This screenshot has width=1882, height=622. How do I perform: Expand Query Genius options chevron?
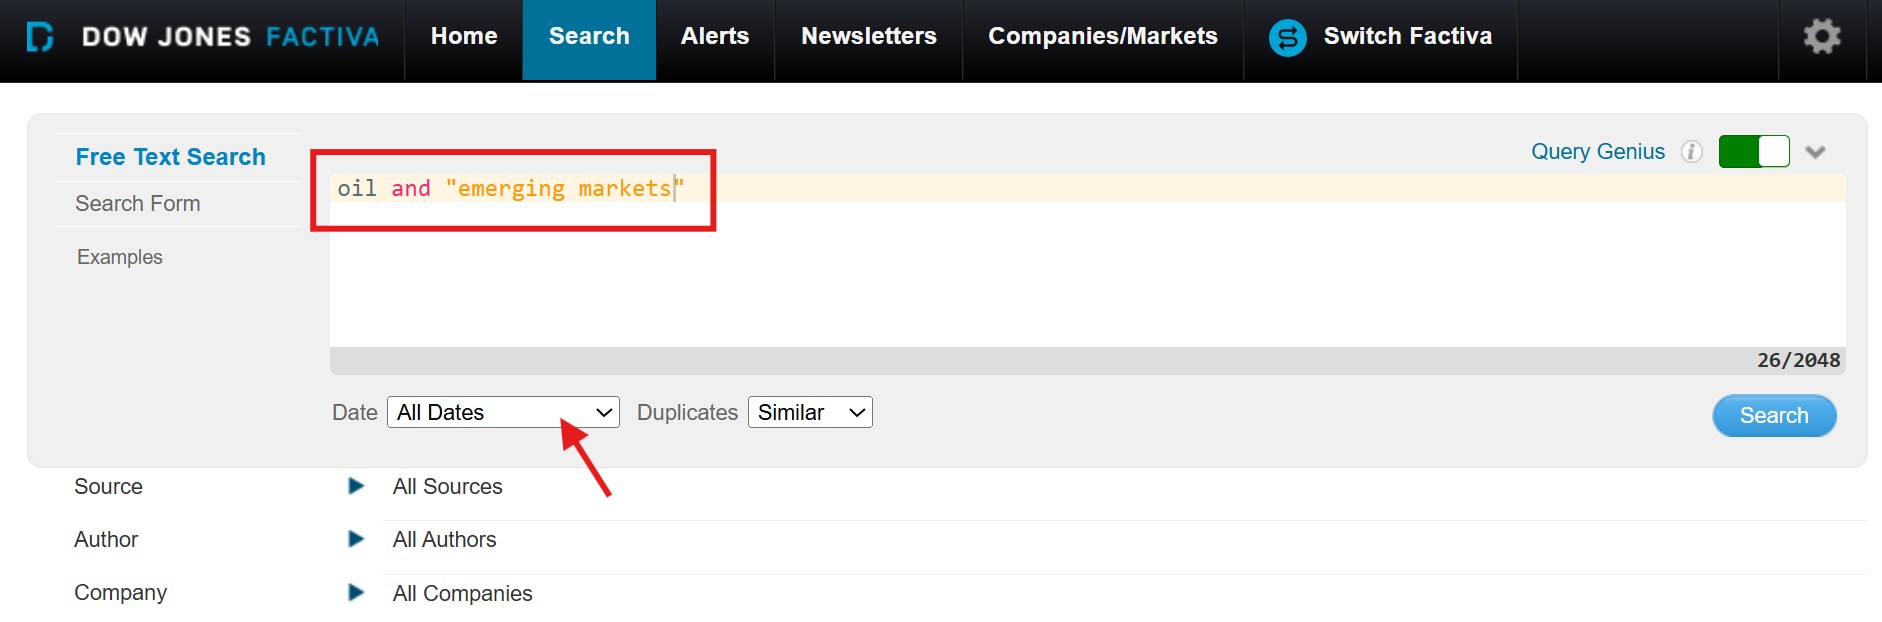tap(1815, 152)
